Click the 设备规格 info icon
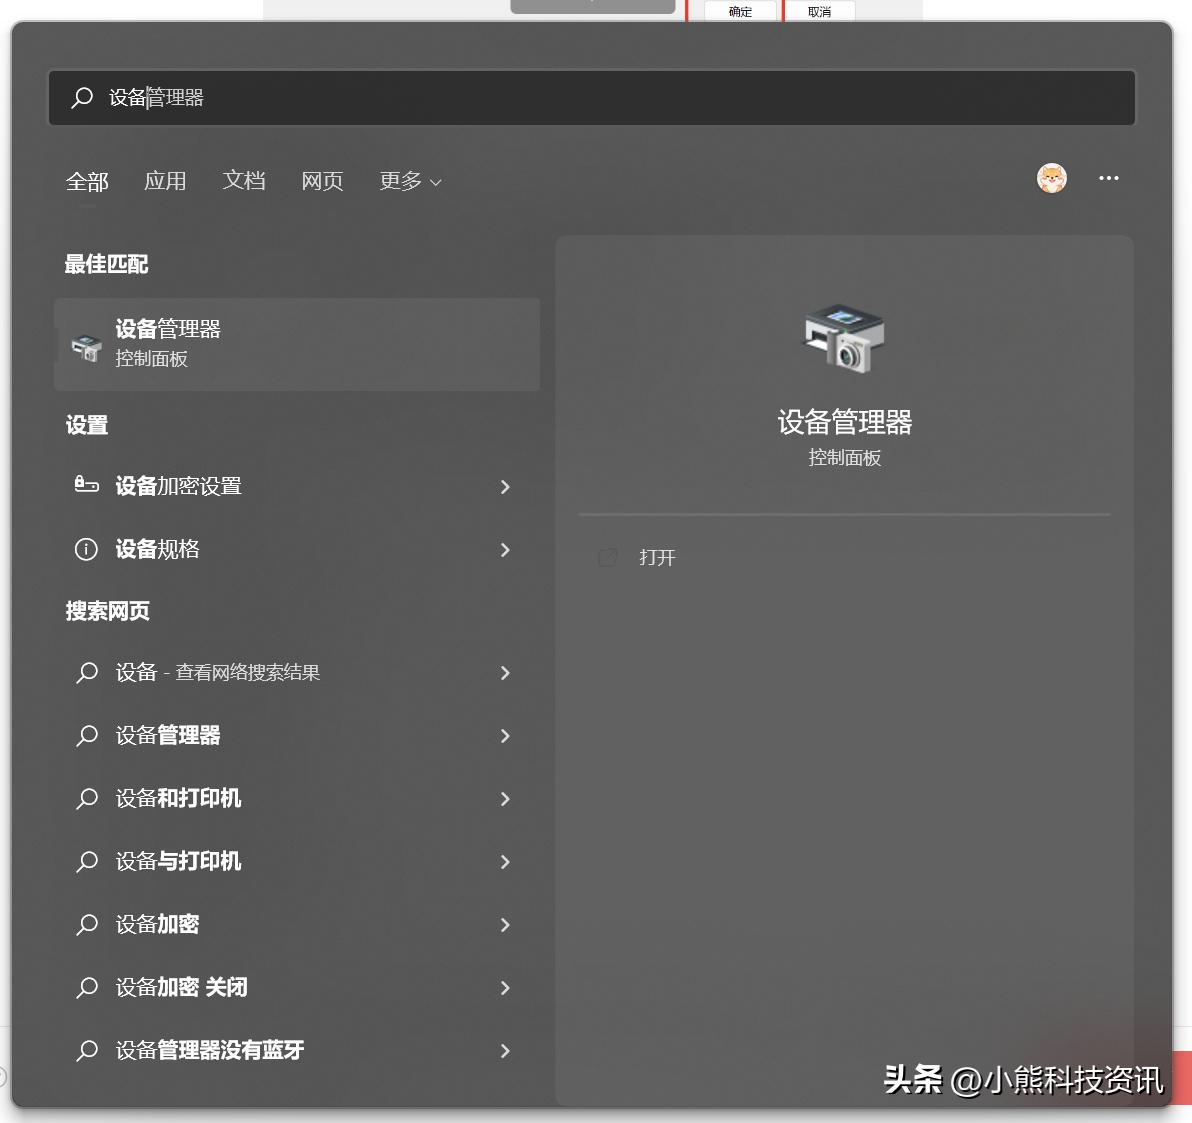This screenshot has height=1123, width=1192. [x=86, y=549]
